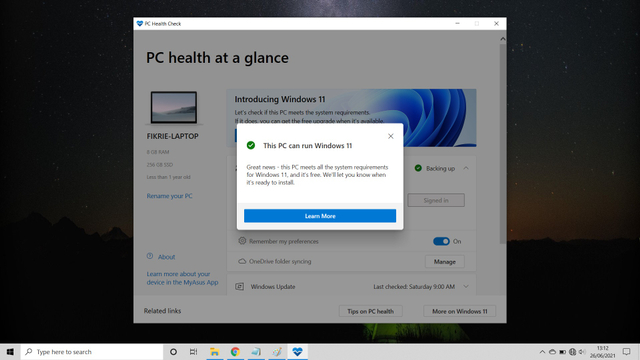Screen dimensions: 640x360
Task: Open Google Chrome from the taskbar
Action: click(x=235, y=351)
